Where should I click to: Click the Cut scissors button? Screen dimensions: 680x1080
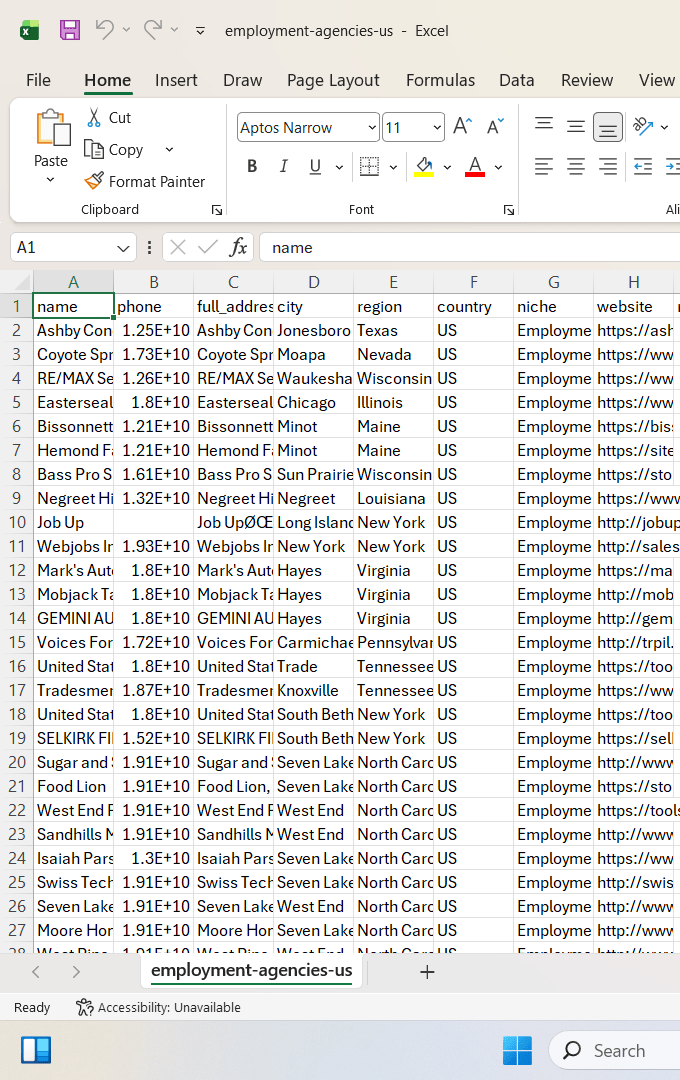point(110,118)
